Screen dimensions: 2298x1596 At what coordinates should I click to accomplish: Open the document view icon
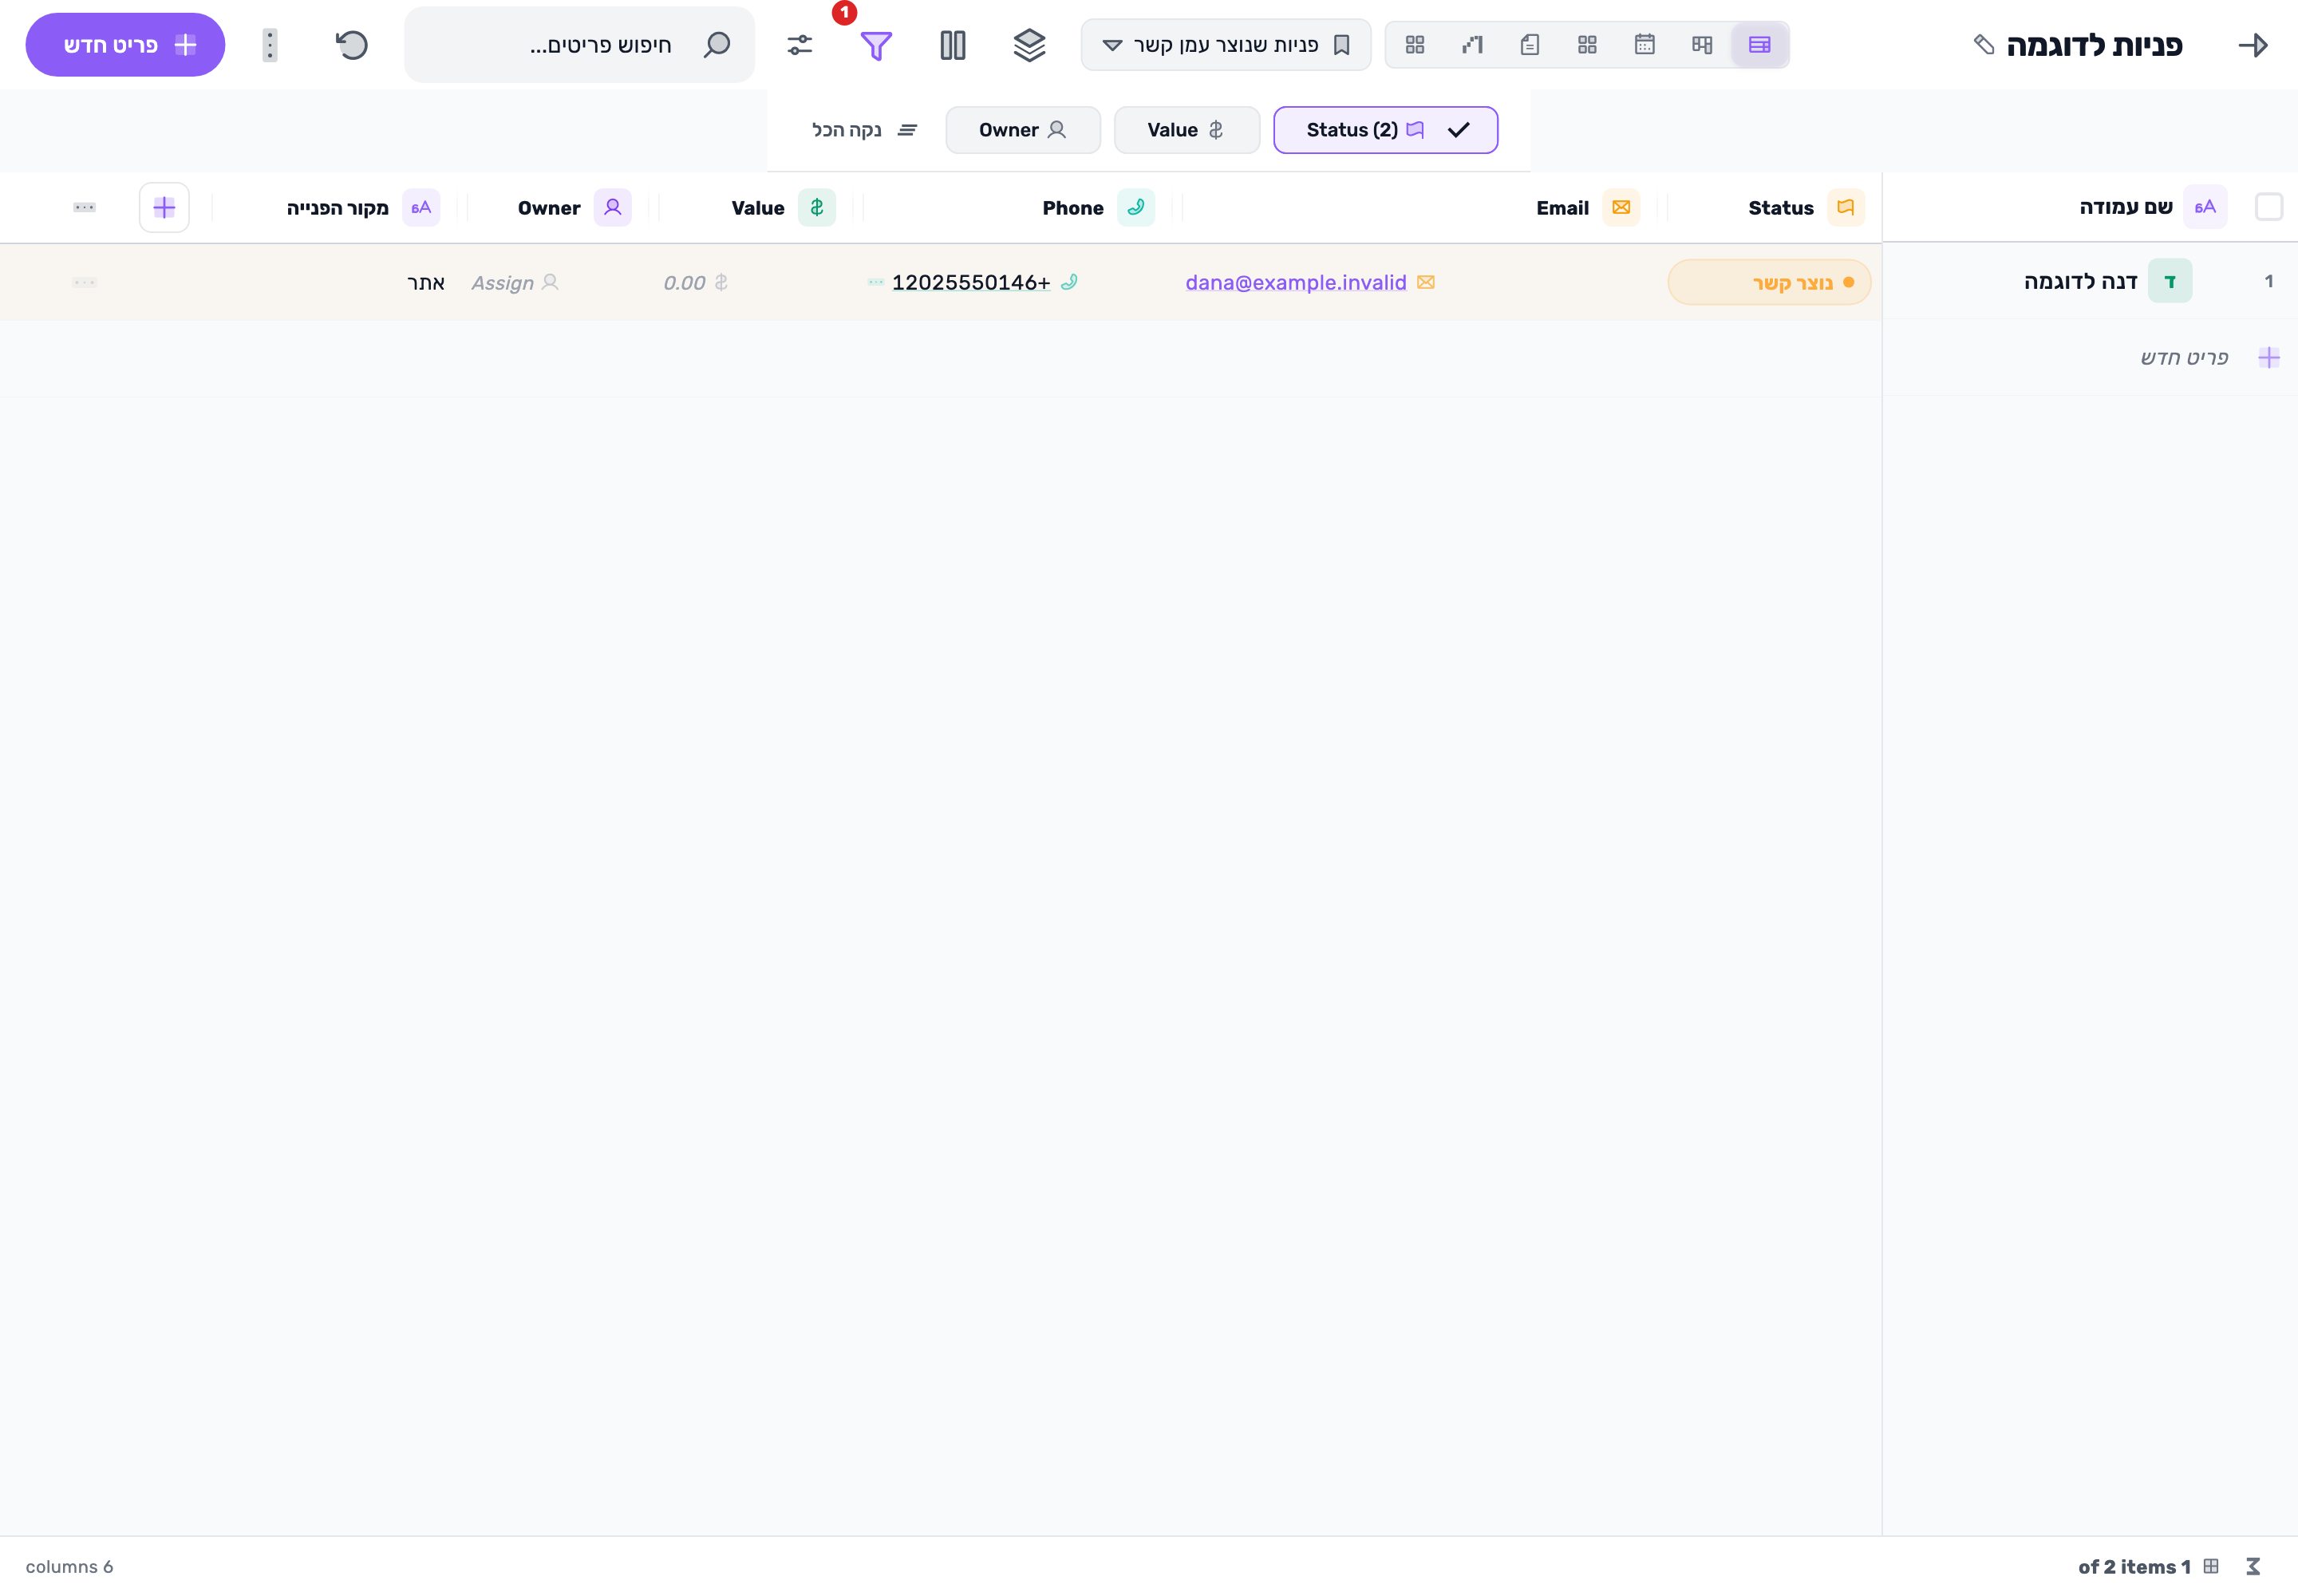pyautogui.click(x=1530, y=45)
